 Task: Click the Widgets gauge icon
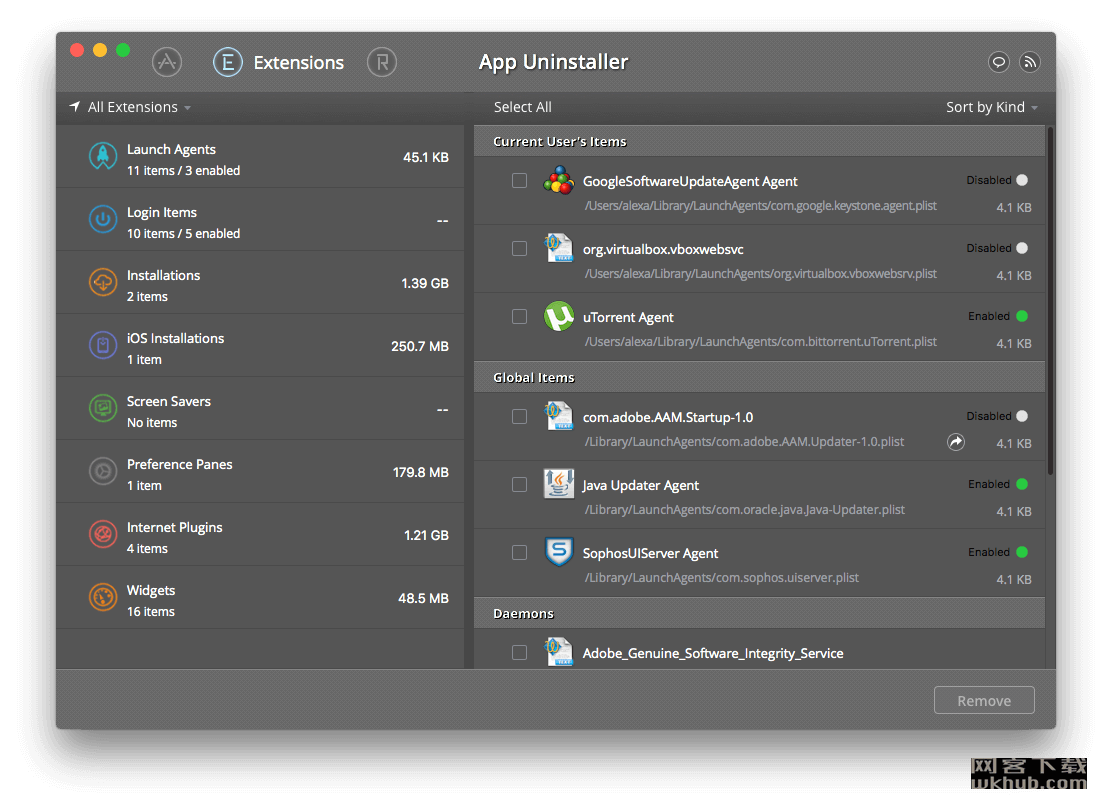[x=103, y=597]
